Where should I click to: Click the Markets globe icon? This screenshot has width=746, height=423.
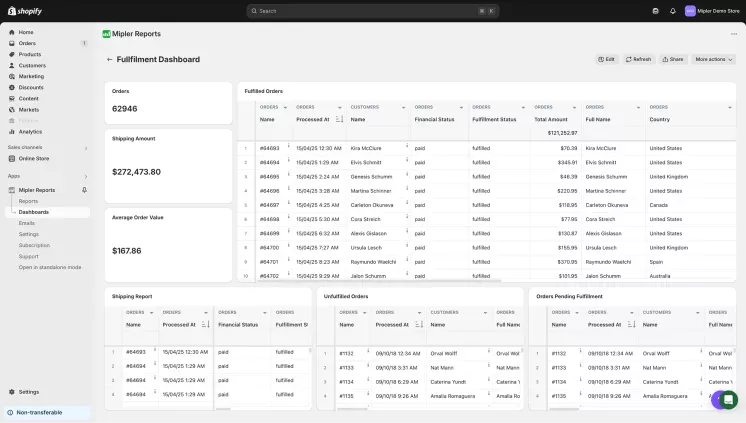[12, 110]
